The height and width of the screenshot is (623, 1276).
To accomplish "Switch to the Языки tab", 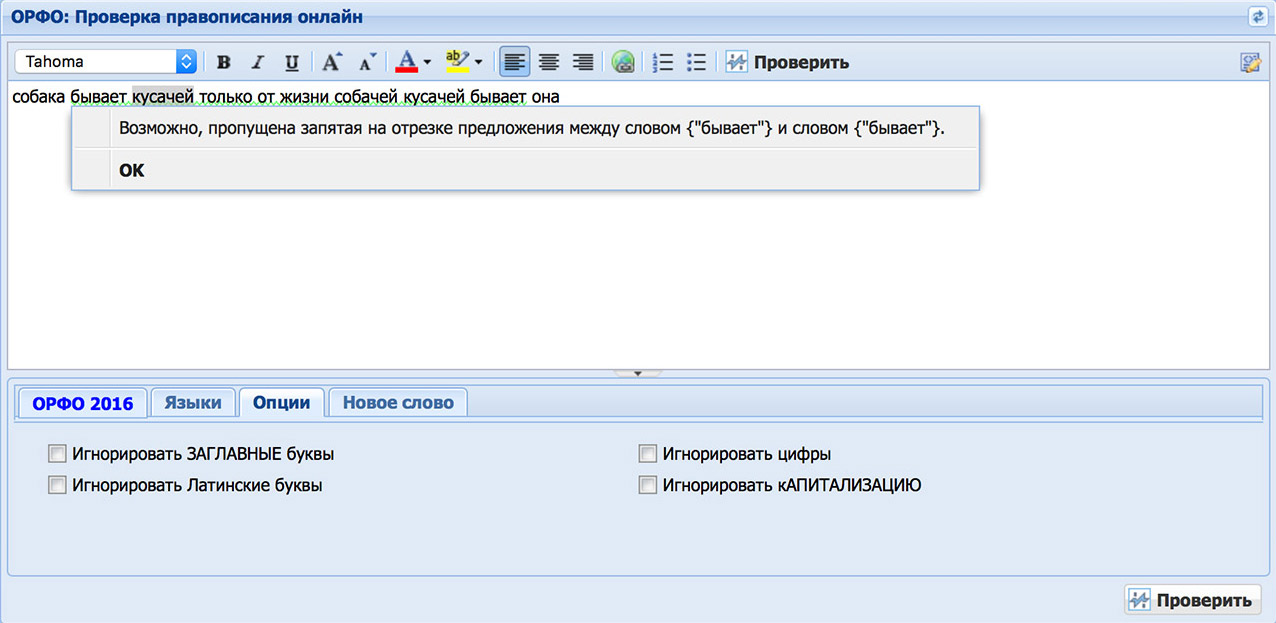I will coord(193,403).
